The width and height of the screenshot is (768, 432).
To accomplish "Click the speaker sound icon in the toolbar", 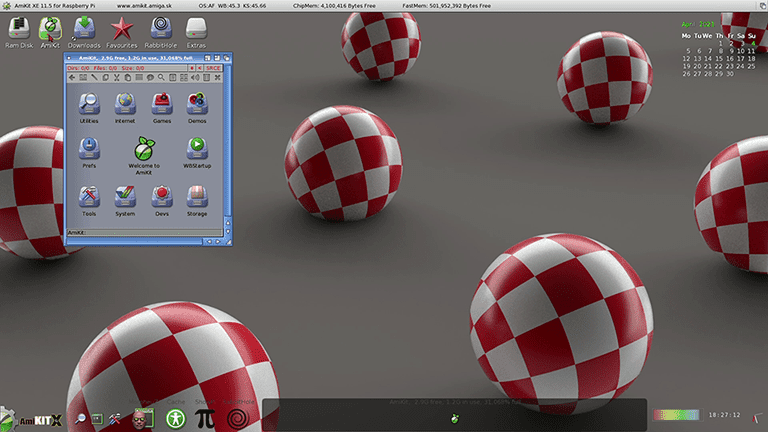I will pyautogui.click(x=195, y=77).
